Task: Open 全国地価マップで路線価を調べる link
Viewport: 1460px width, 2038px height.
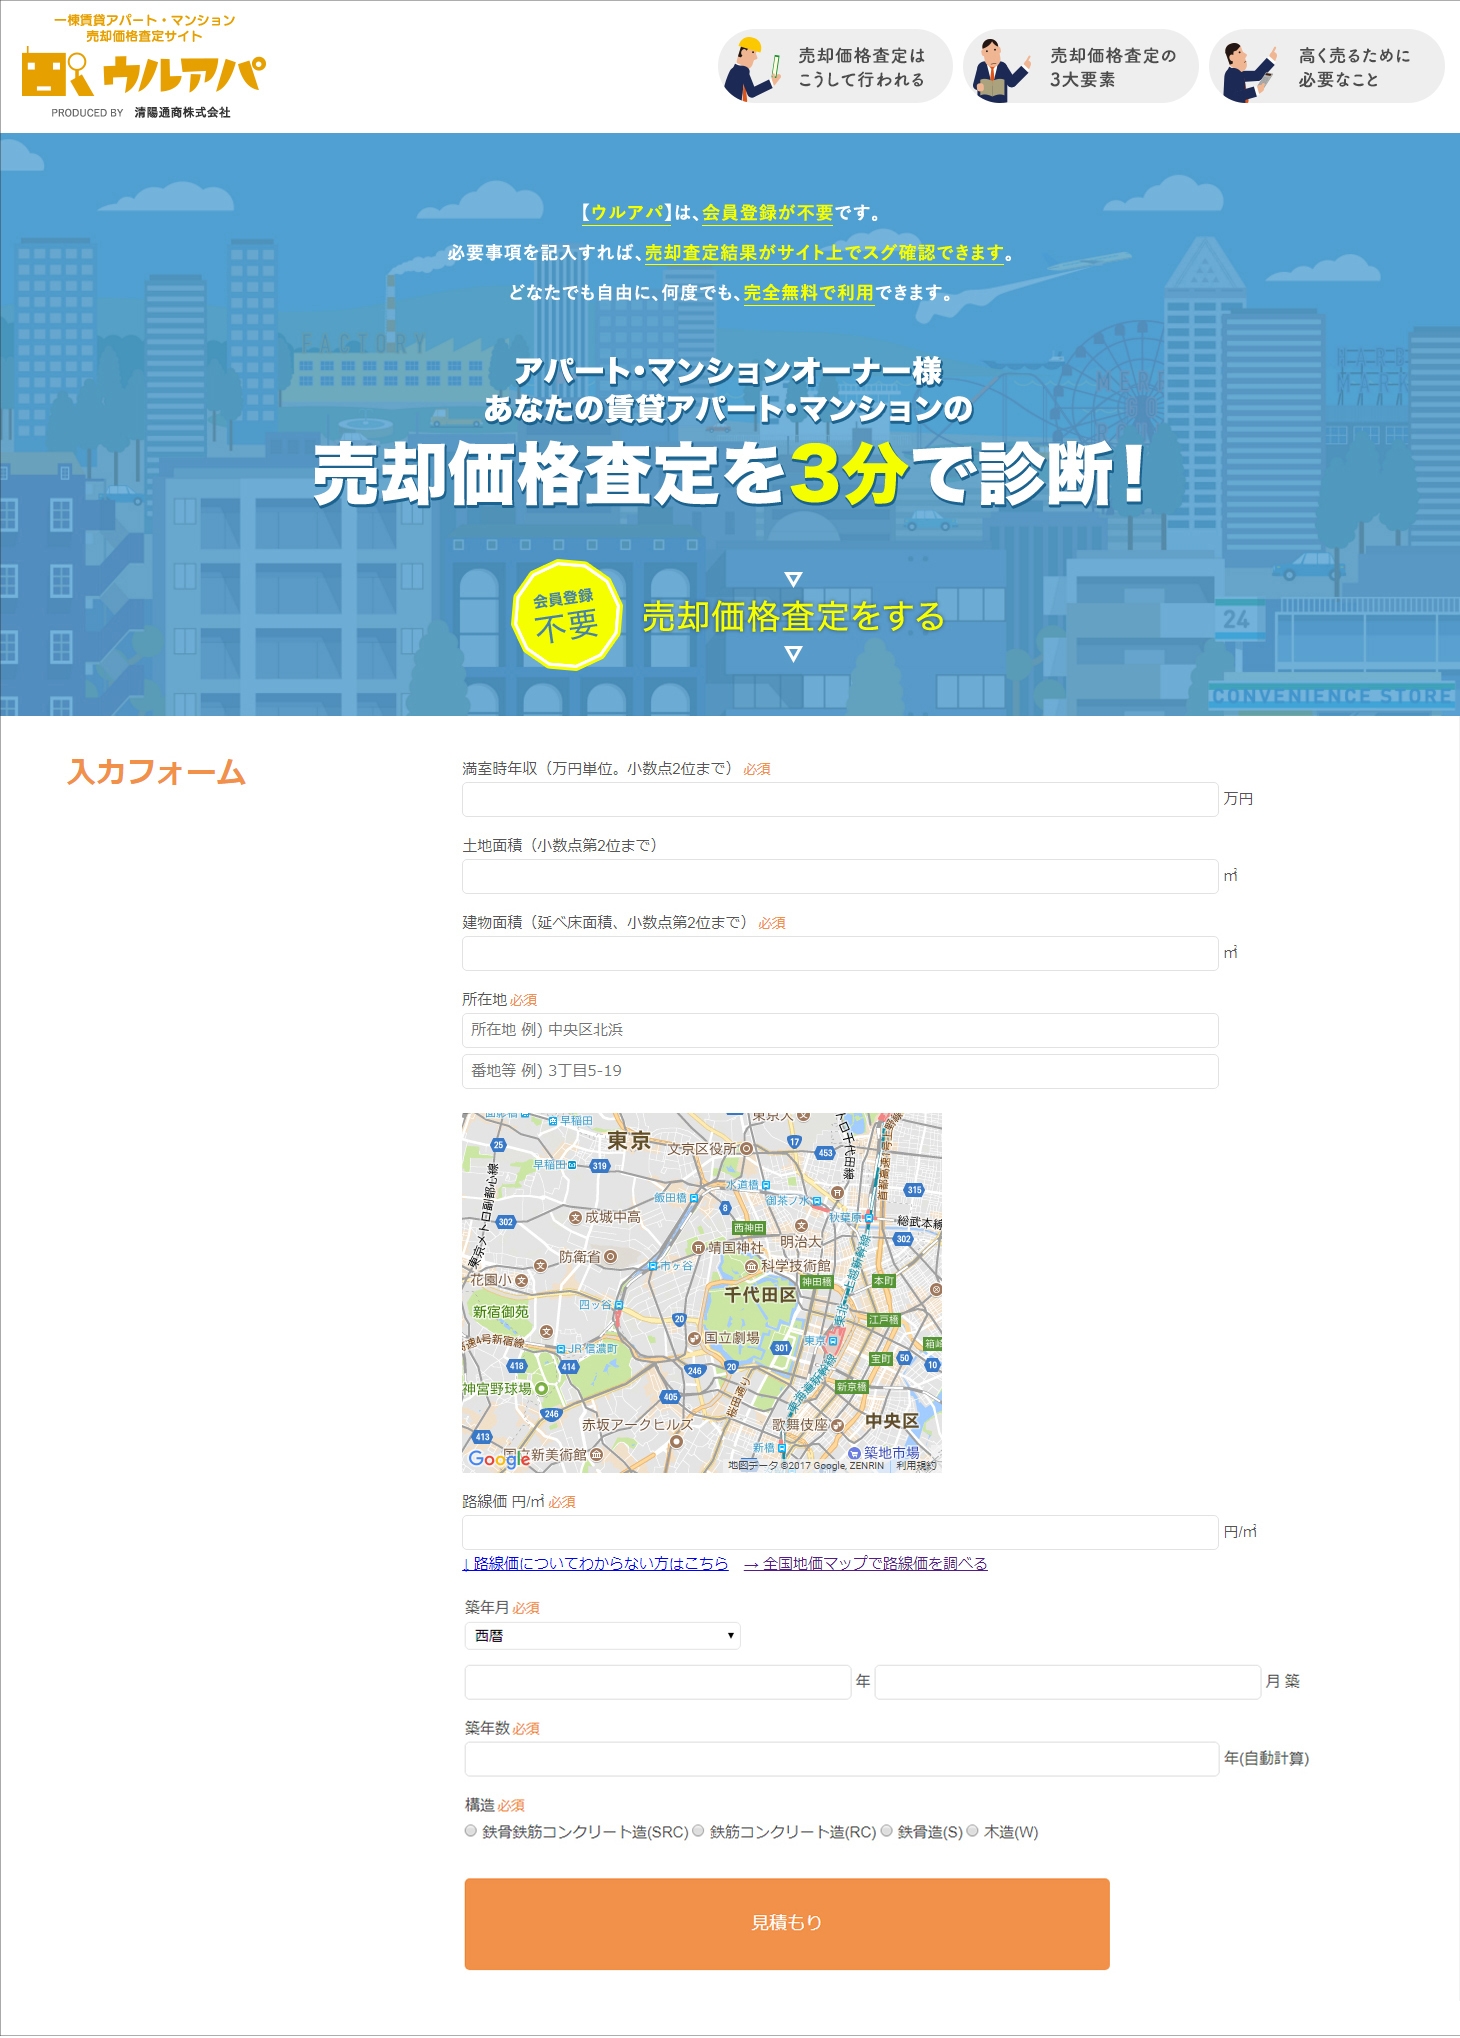Action: pyautogui.click(x=866, y=1563)
